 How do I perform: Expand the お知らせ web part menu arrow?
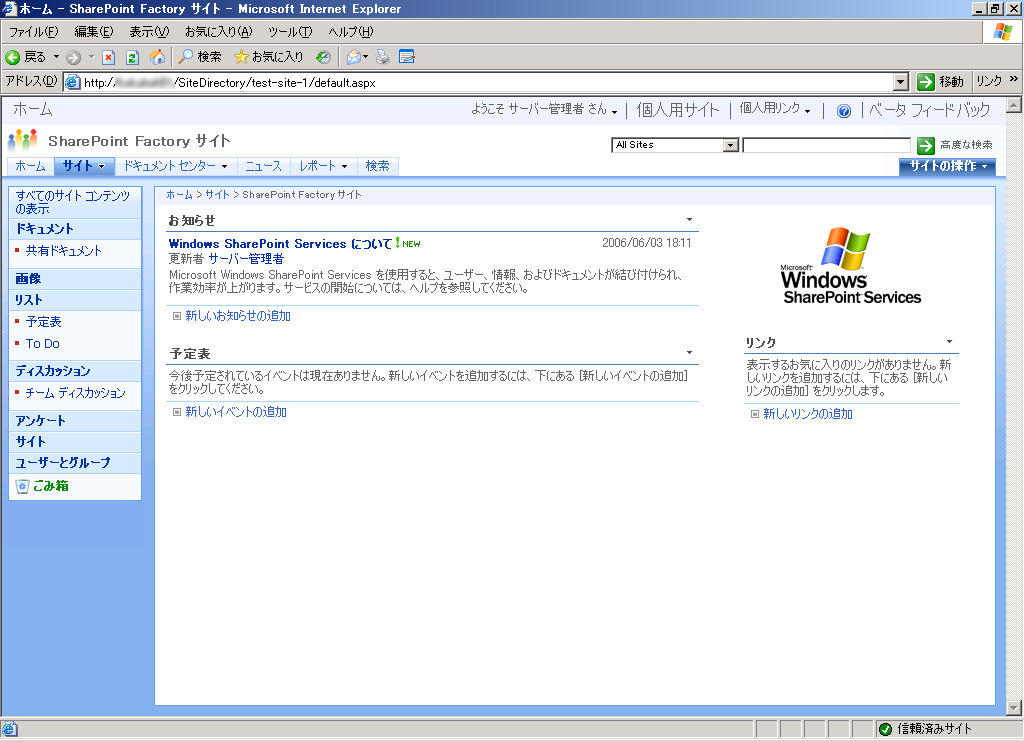[689, 219]
